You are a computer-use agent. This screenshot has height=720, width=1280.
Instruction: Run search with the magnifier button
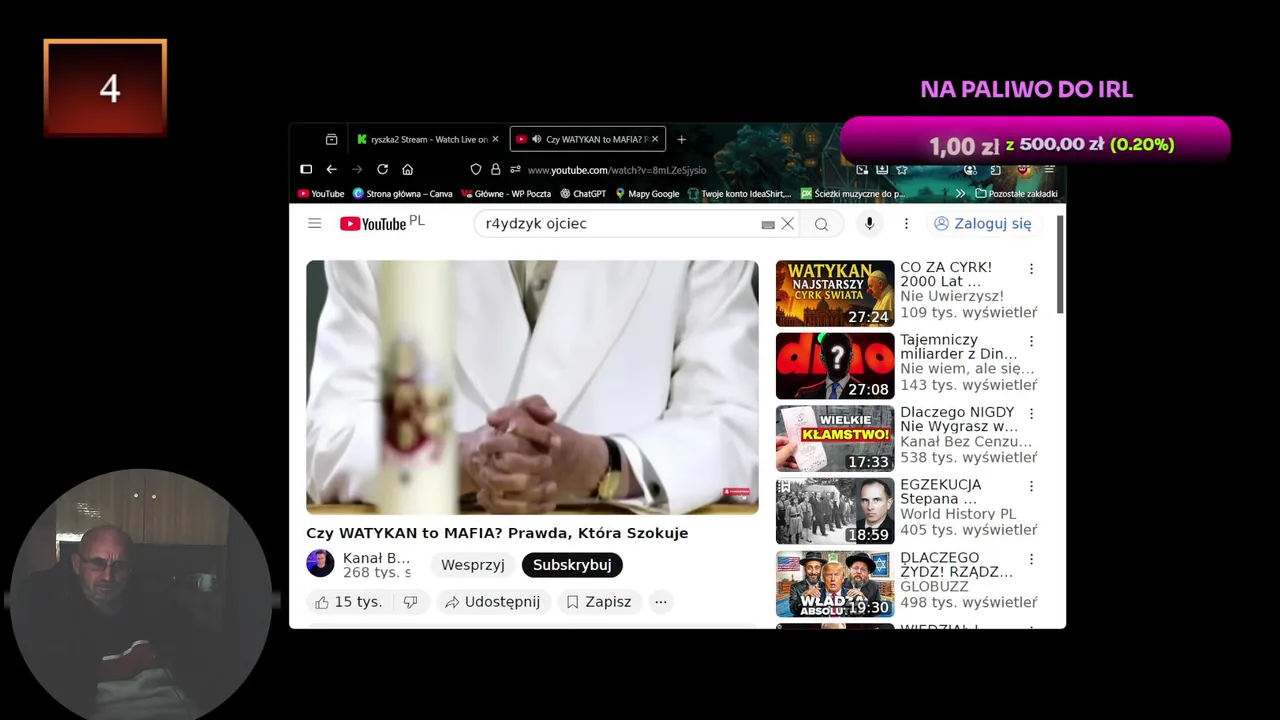(x=821, y=224)
